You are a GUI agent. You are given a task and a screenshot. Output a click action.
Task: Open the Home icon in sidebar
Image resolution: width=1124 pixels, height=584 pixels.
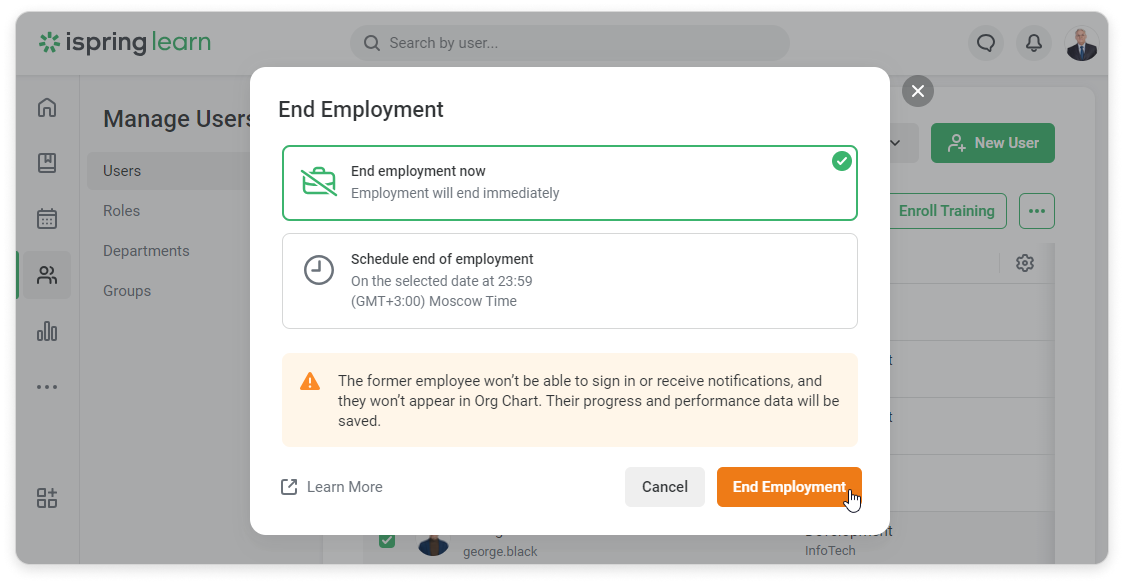(x=47, y=108)
